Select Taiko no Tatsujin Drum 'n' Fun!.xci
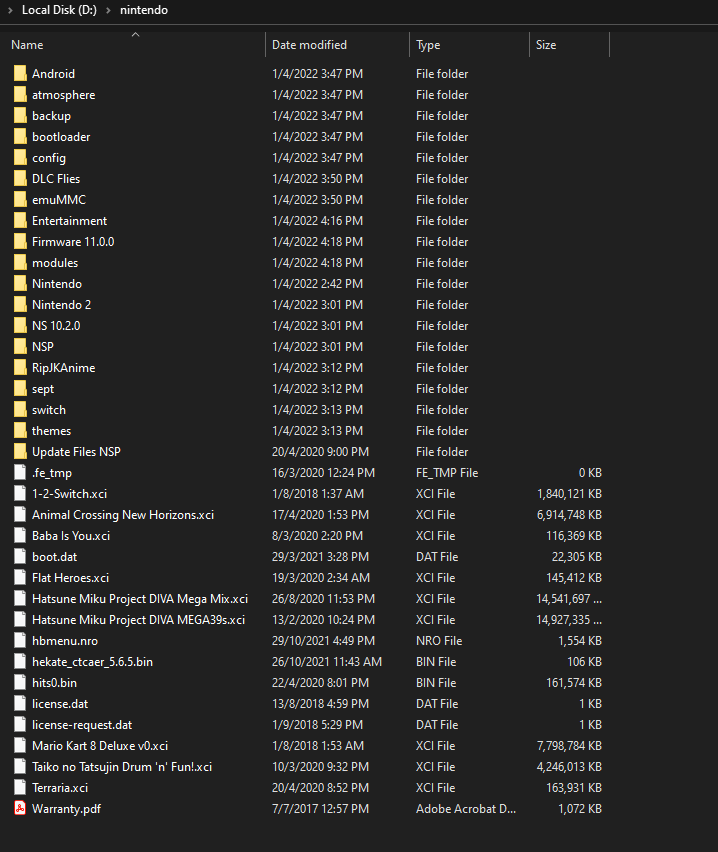Screen dimensions: 718x852 (x=122, y=767)
